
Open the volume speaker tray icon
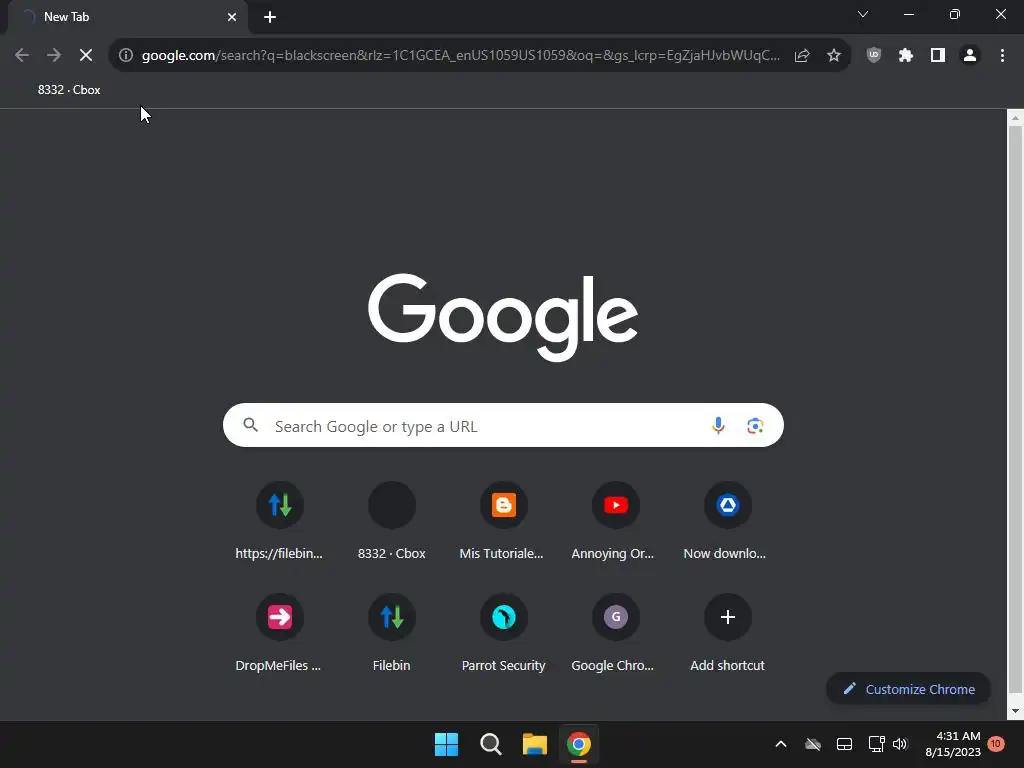tap(901, 744)
